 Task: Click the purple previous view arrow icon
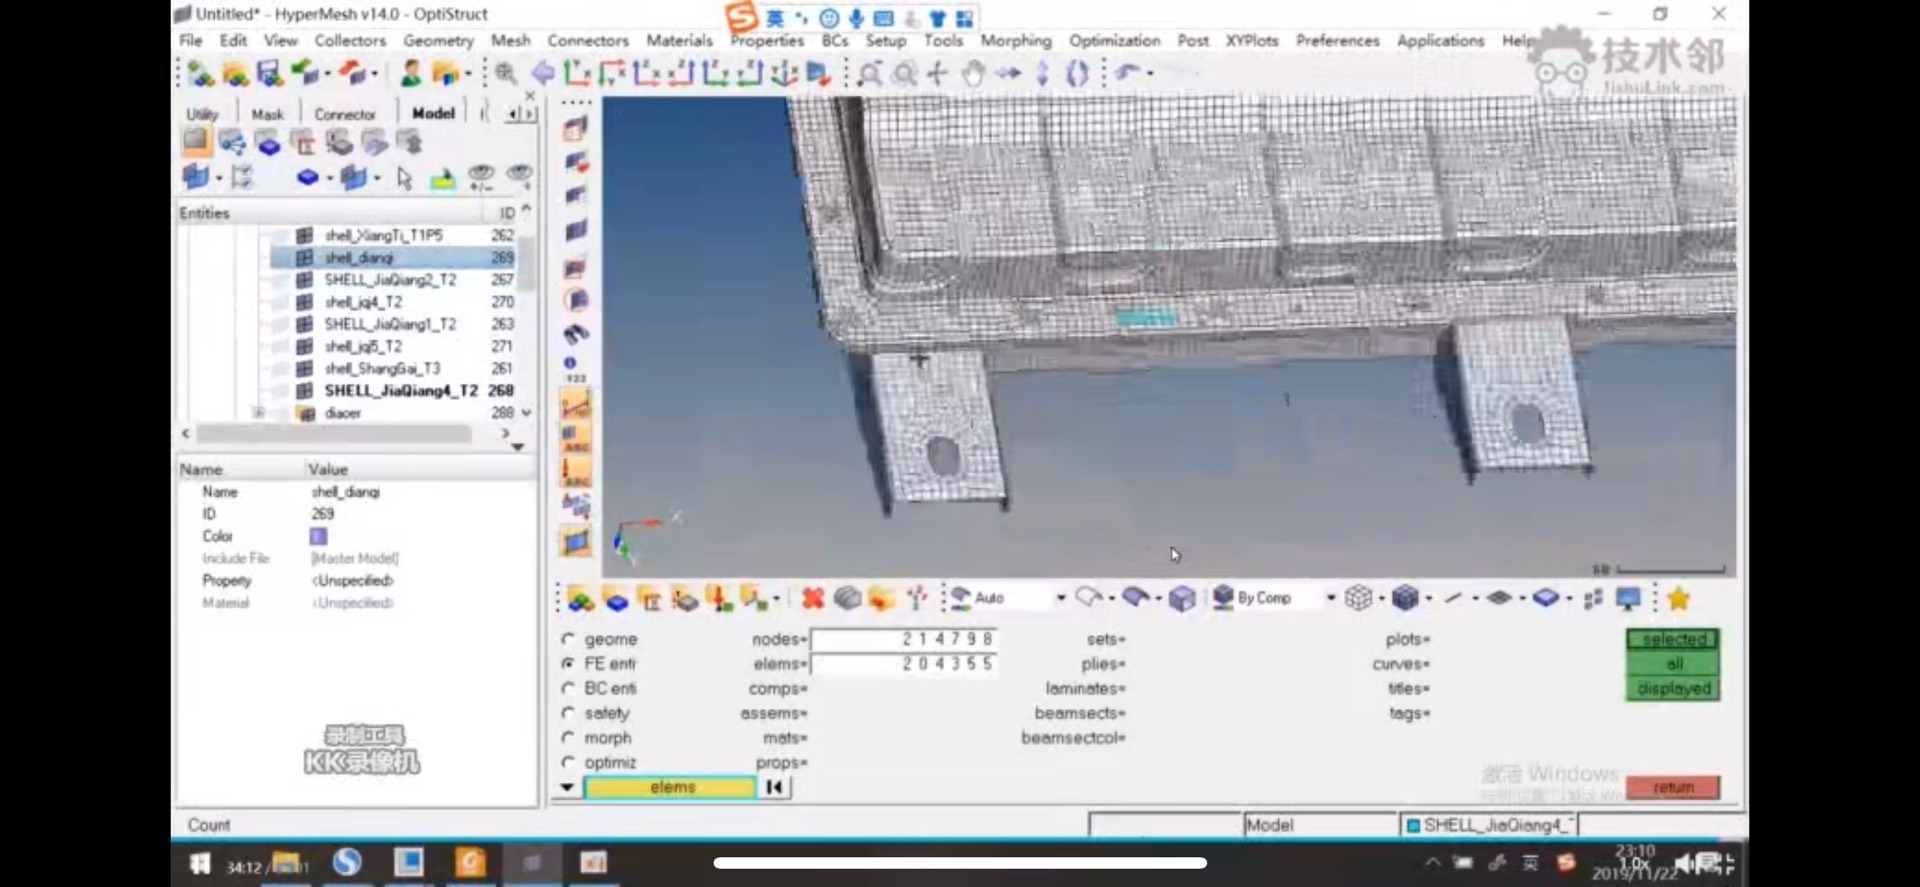(543, 73)
